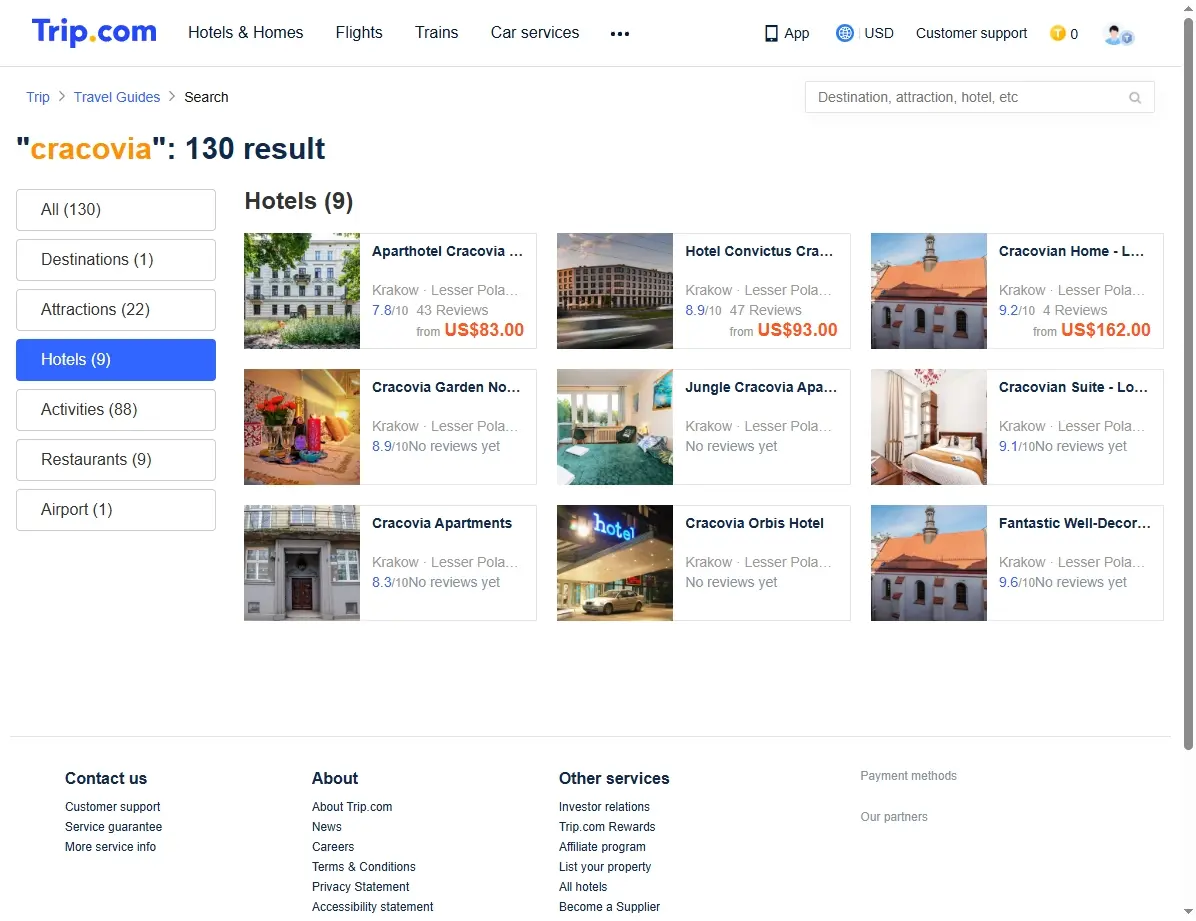The image size is (1196, 921).
Task: Open the USD currency selector
Action: 879,34
